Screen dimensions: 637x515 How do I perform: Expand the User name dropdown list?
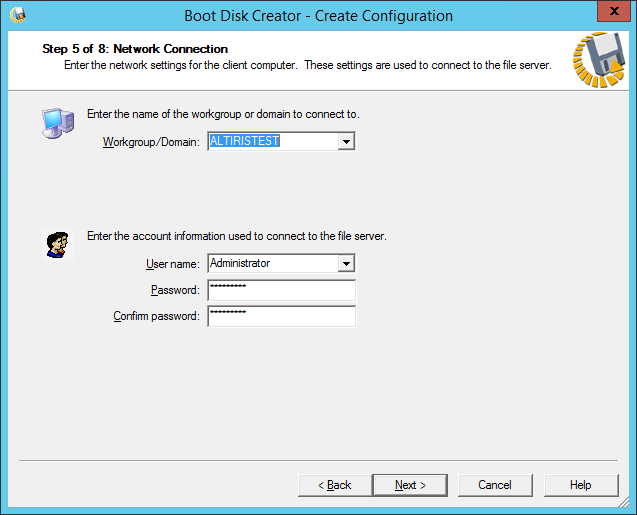click(x=346, y=264)
